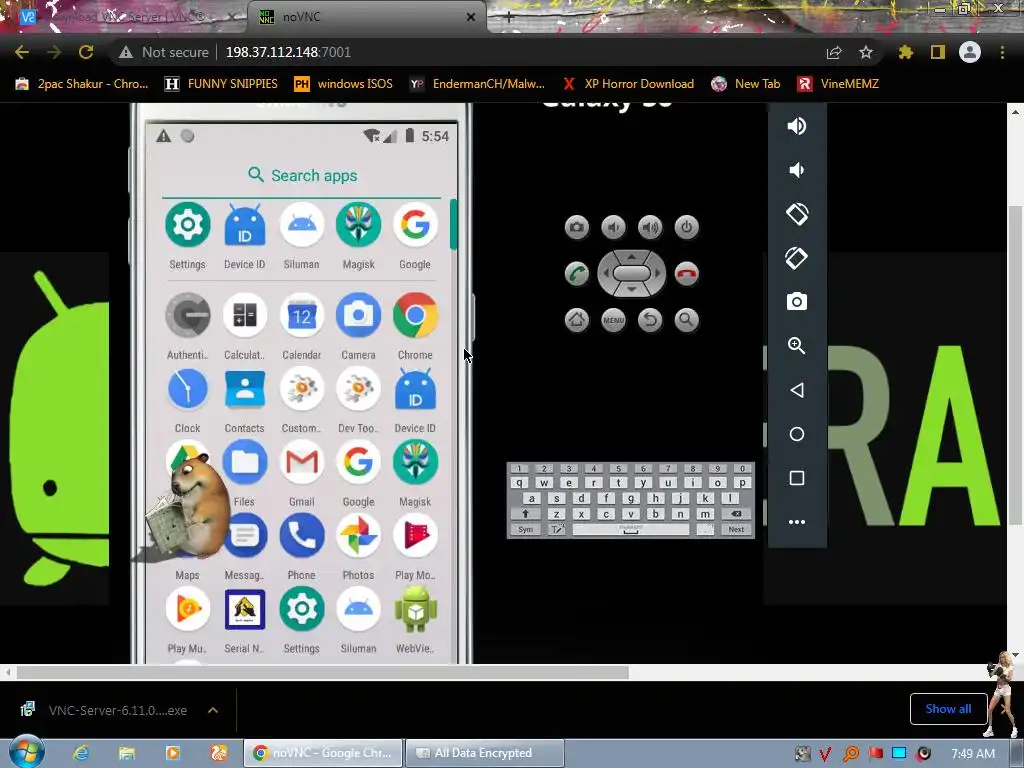This screenshot has width=1024, height=768.
Task: Click the hardware camera button on skin
Action: [x=577, y=227]
